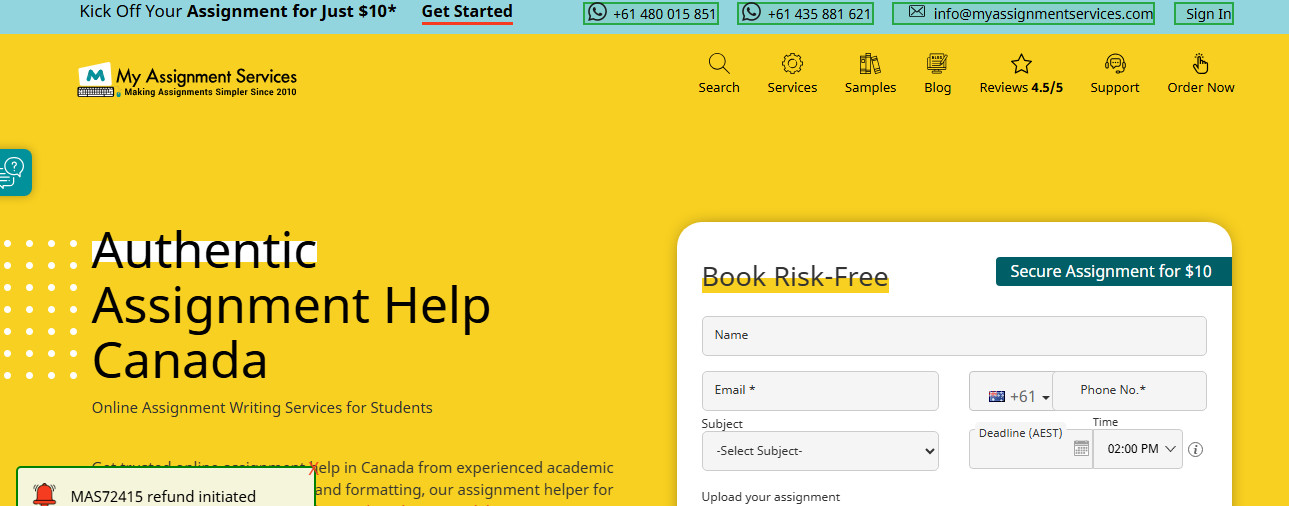The height and width of the screenshot is (506, 1289).
Task: Open the Reviews star icon
Action: pos(1021,64)
